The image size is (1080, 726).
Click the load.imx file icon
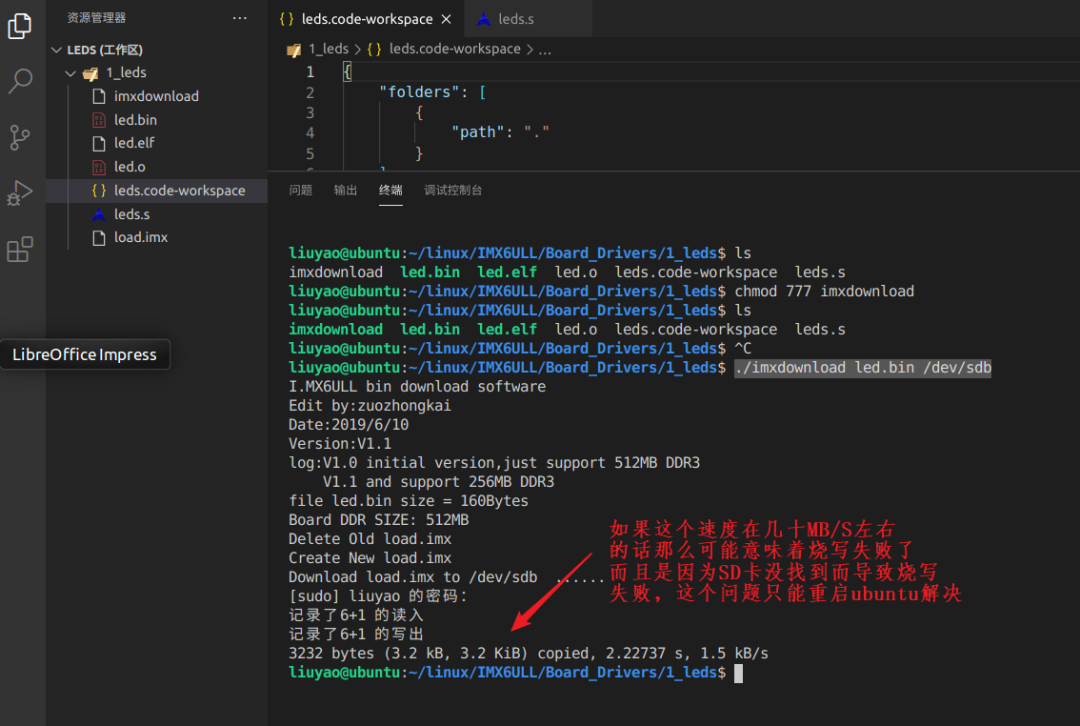[99, 238]
